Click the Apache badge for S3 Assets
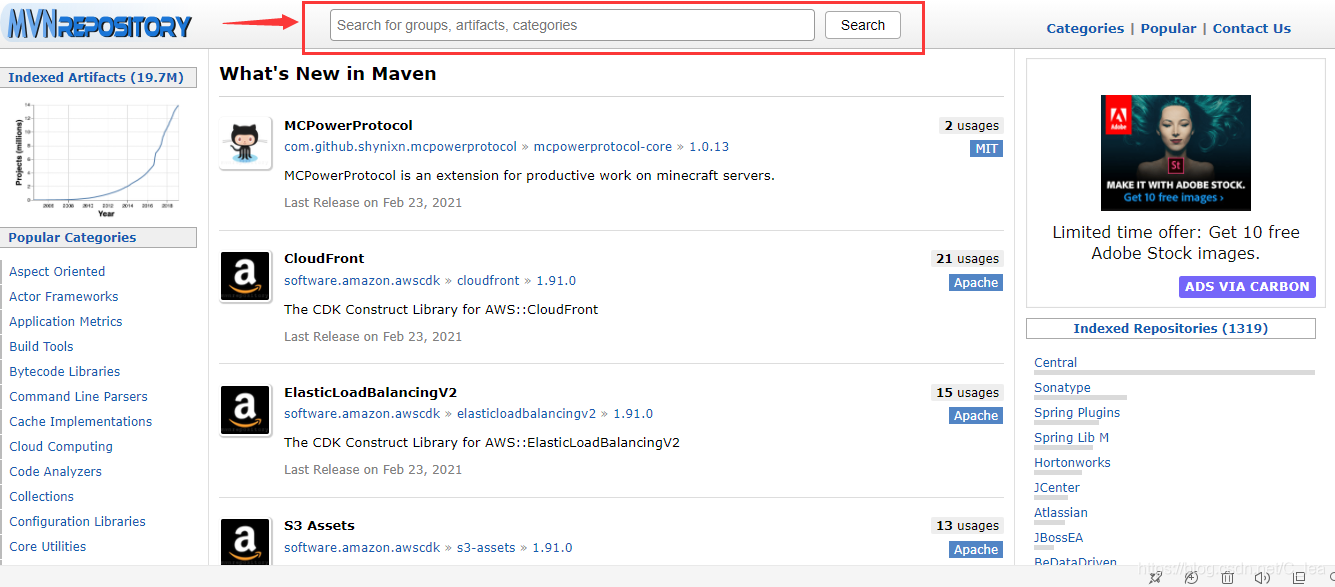This screenshot has height=587, width=1335. point(976,550)
